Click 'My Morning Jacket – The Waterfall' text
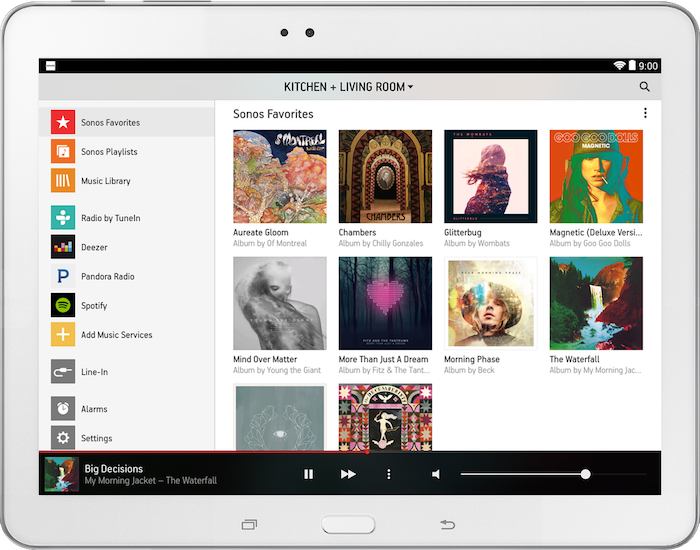Image resolution: width=700 pixels, height=550 pixels. pos(150,481)
